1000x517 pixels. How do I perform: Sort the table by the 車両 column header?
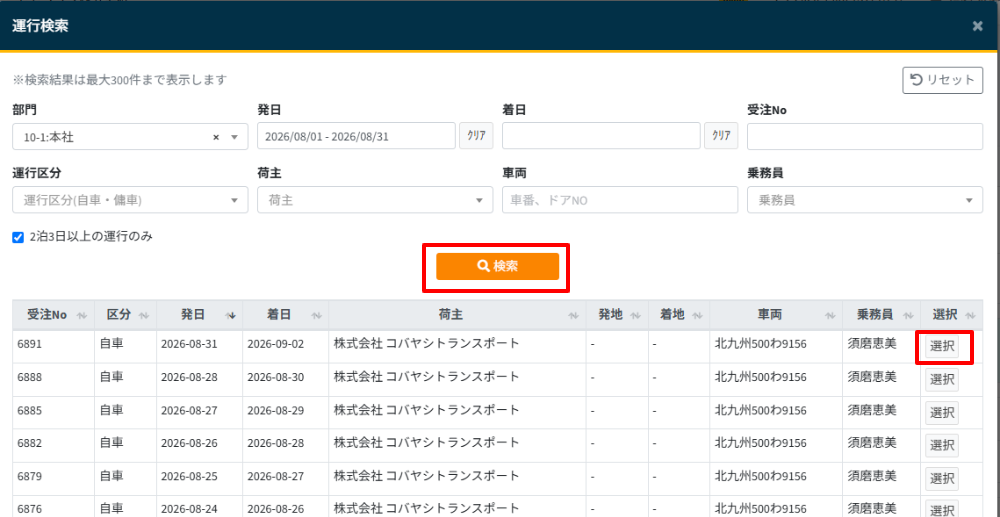pyautogui.click(x=775, y=315)
